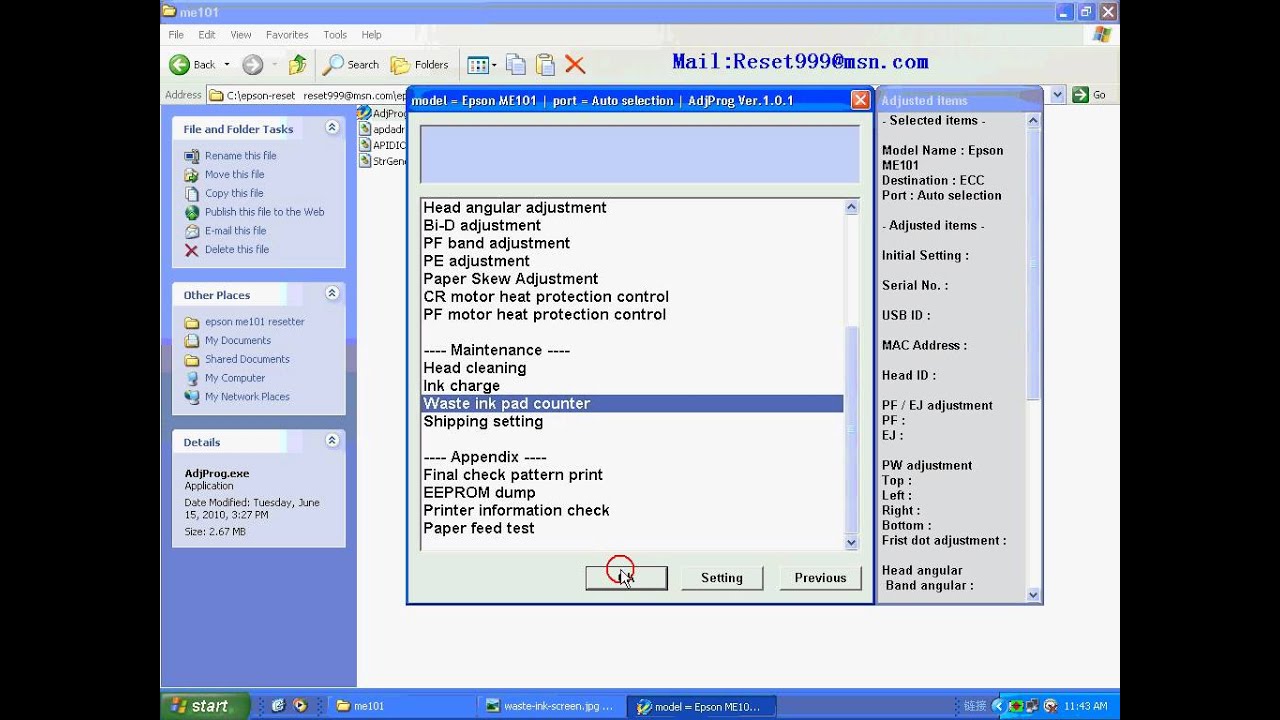Open Shared Documents from Other Places

point(247,360)
